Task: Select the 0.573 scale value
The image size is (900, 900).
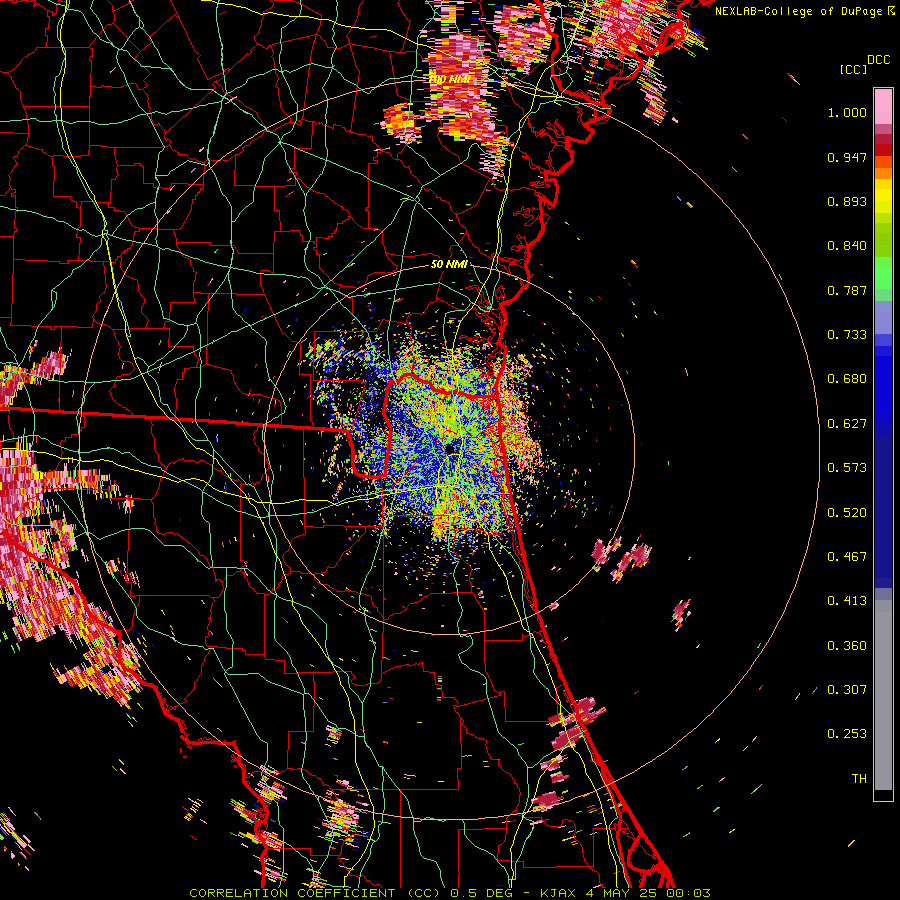Action: [847, 468]
